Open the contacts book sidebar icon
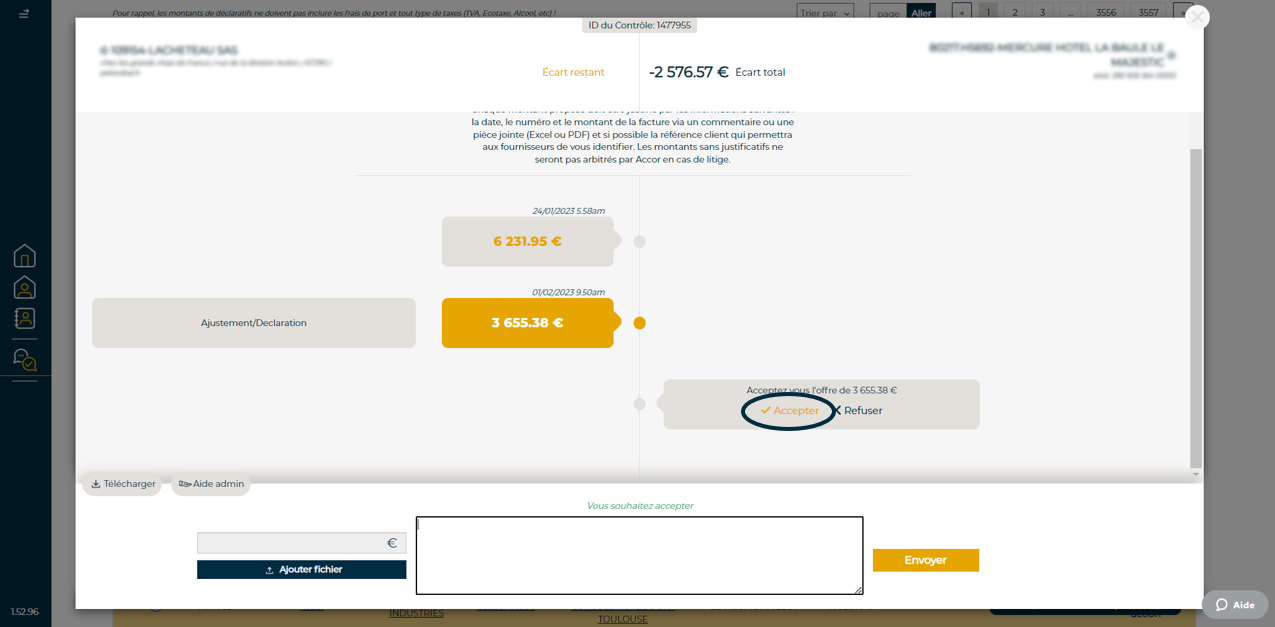 pos(25,318)
